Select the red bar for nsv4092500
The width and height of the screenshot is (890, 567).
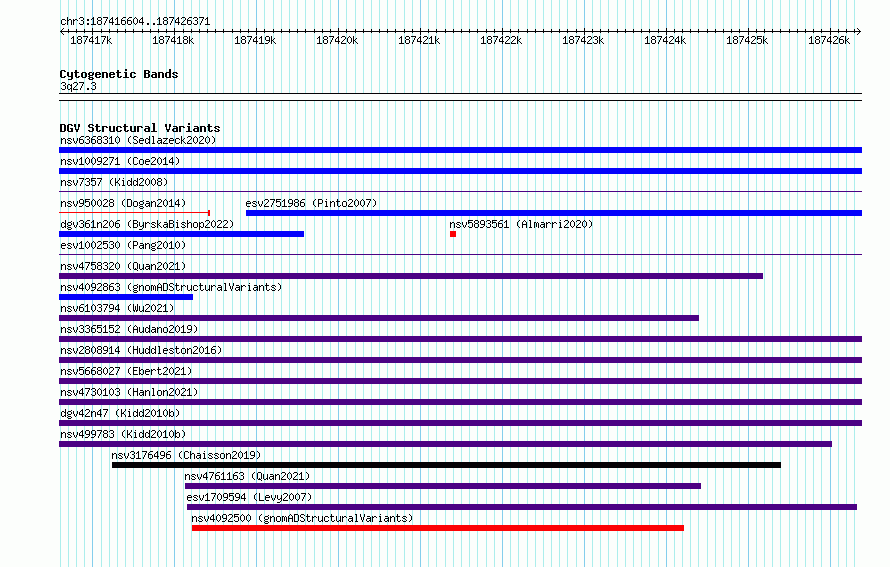(438, 528)
